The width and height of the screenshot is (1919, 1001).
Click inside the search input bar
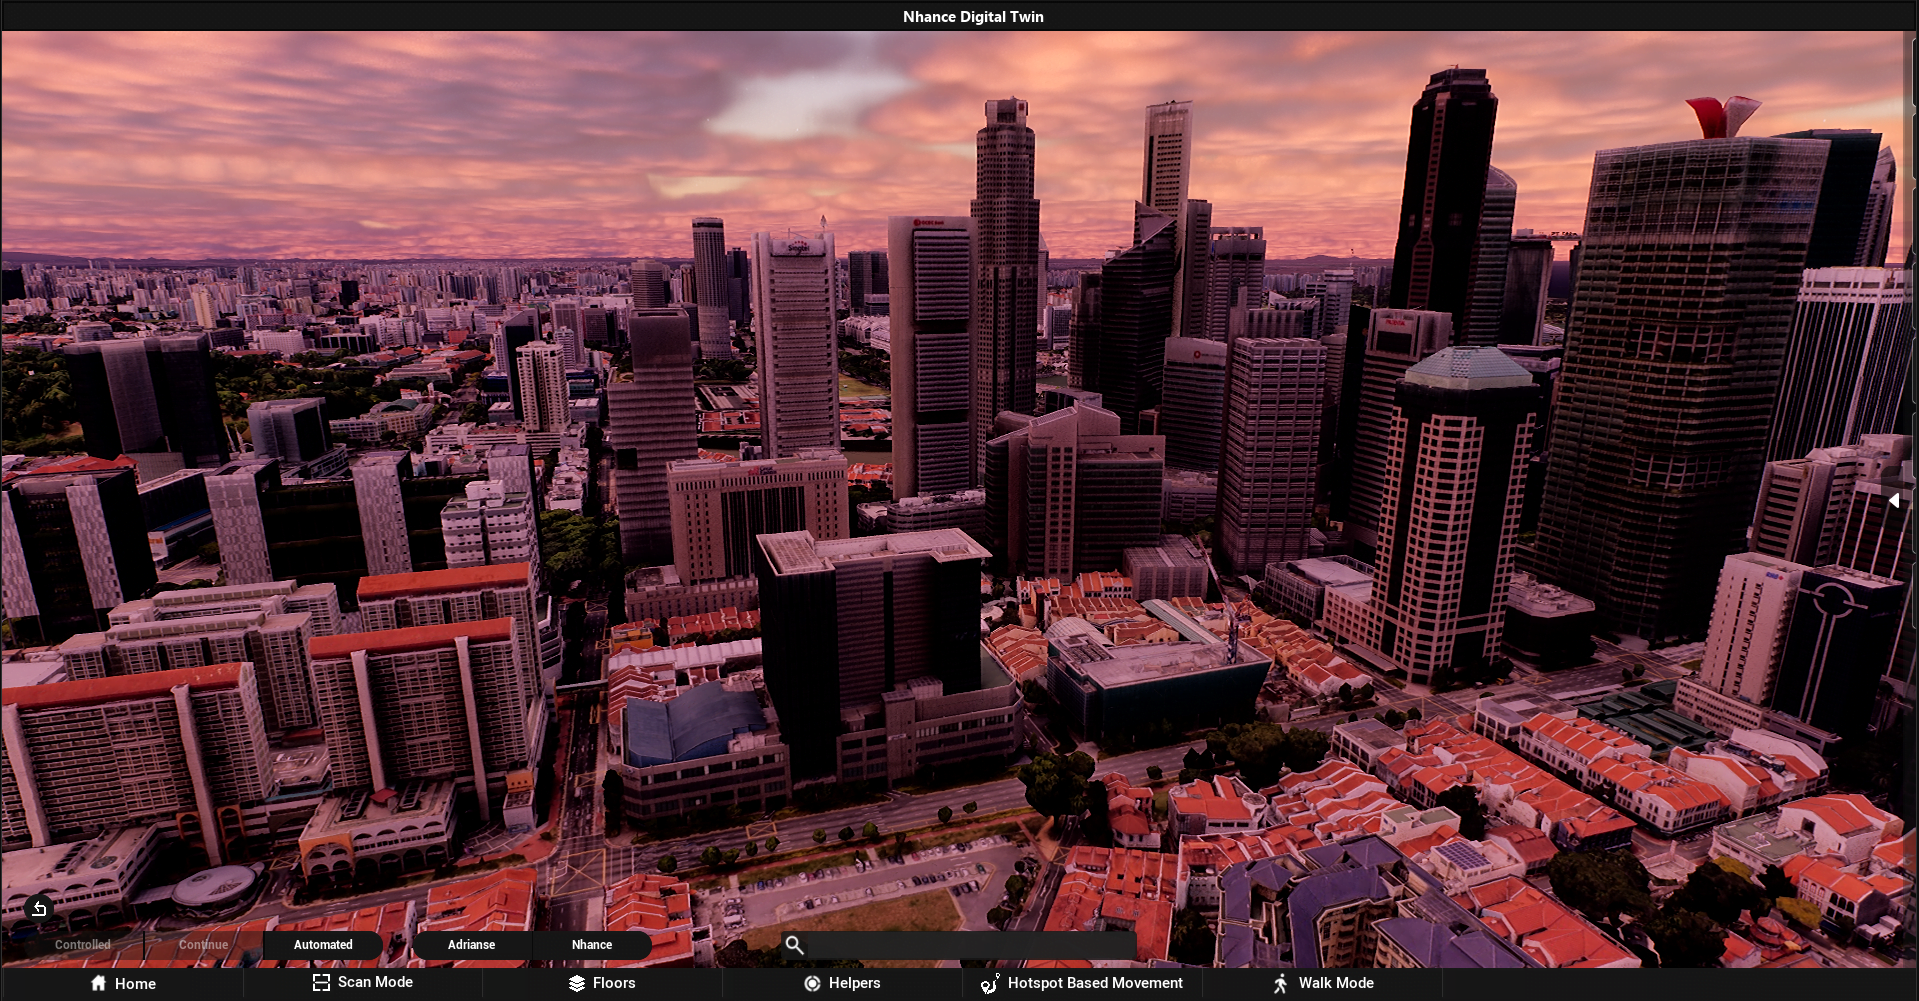coord(960,944)
